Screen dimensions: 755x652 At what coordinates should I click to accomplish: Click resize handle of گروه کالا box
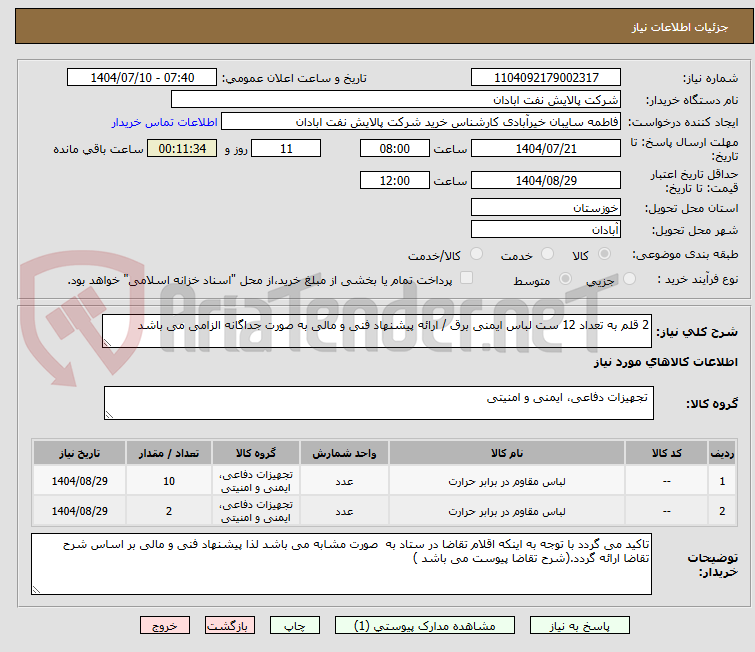tap(109, 415)
